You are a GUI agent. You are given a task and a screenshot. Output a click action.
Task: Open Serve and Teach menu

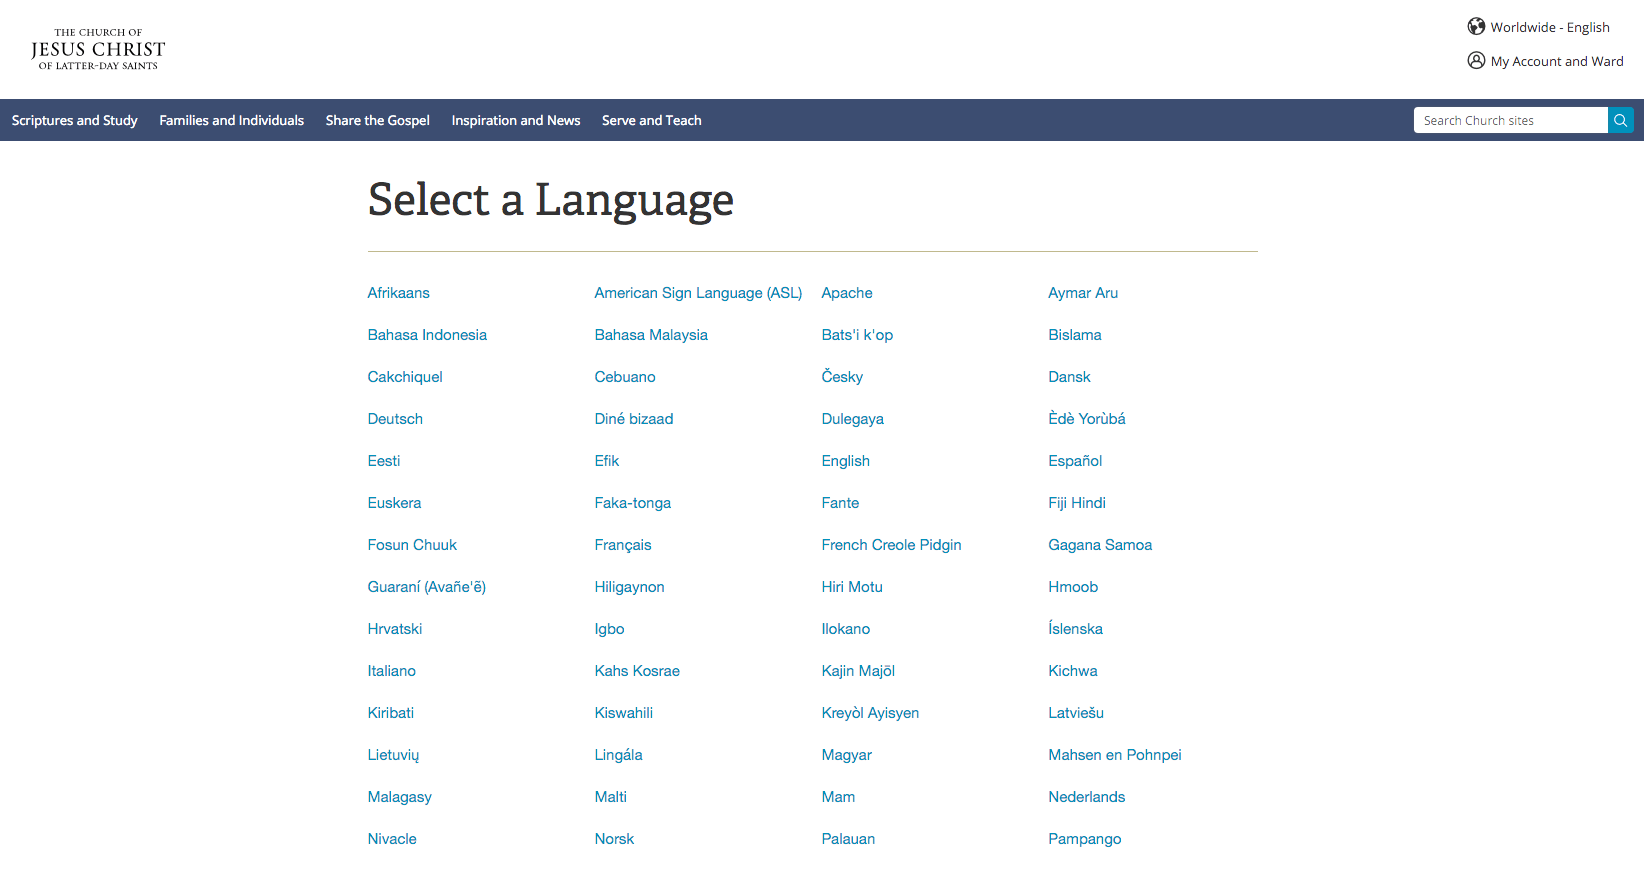pyautogui.click(x=652, y=120)
